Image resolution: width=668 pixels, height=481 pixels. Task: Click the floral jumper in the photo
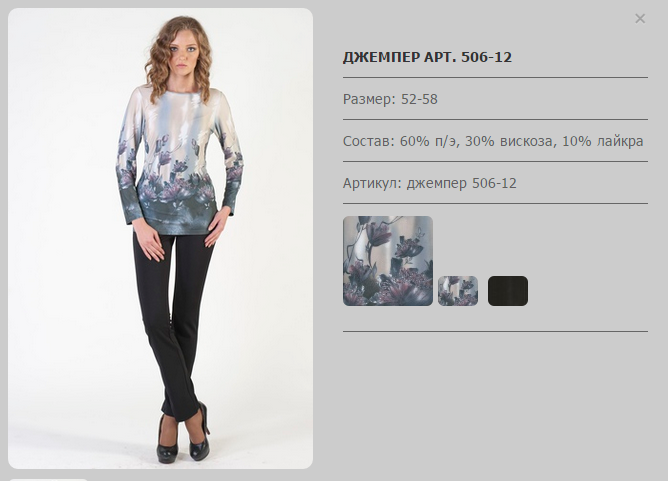click(x=179, y=162)
